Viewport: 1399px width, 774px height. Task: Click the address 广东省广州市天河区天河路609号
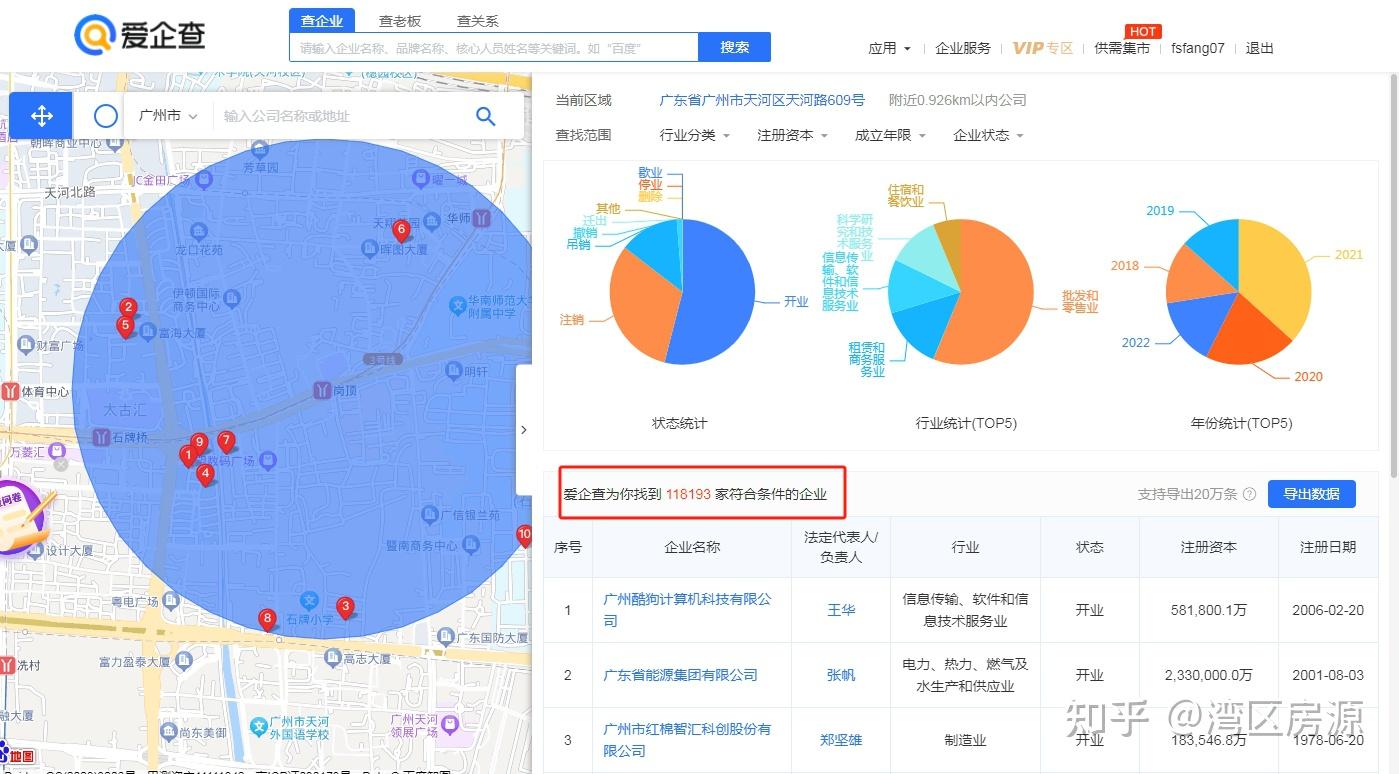(762, 100)
